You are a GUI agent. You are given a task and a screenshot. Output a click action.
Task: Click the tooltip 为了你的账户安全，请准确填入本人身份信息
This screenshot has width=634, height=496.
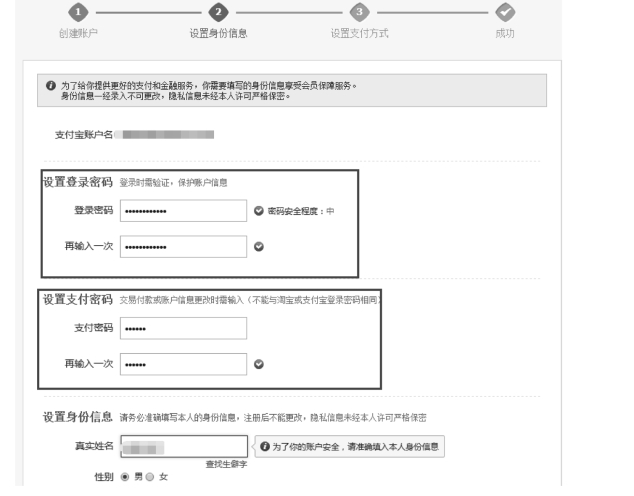[350, 446]
